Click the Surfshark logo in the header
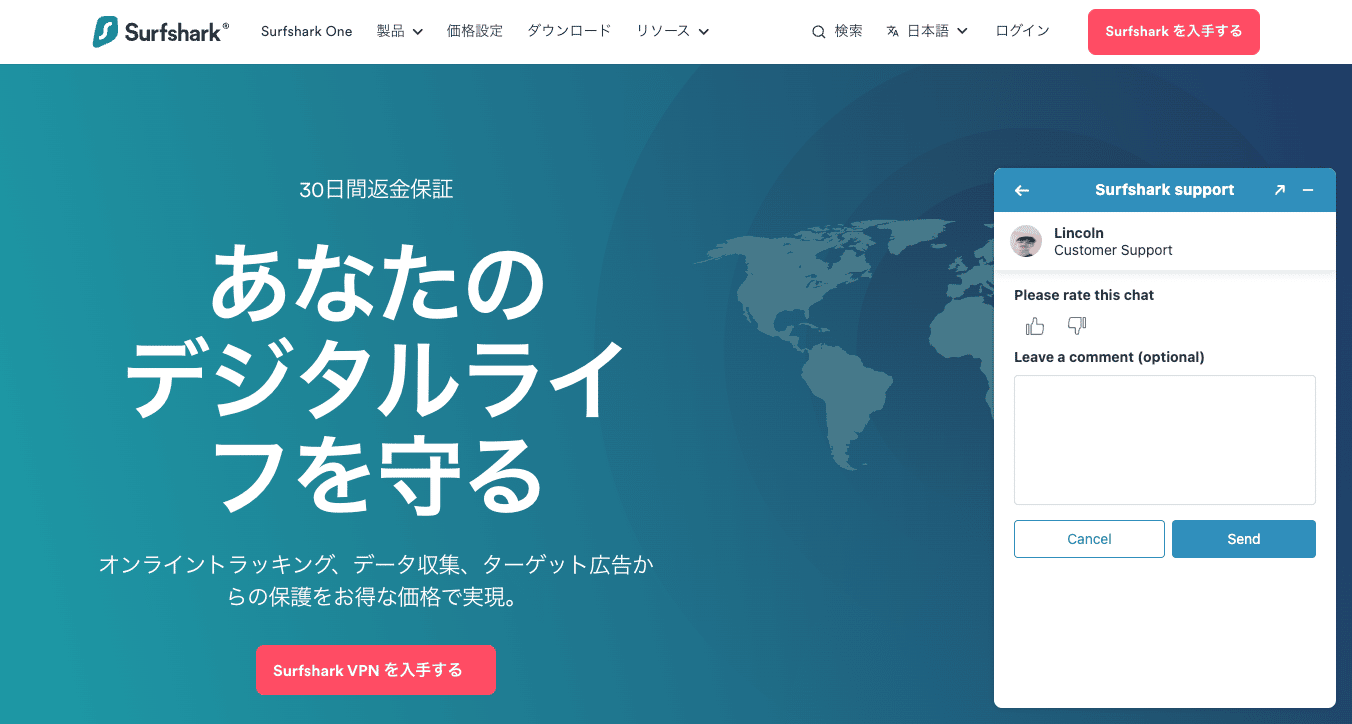Image resolution: width=1352 pixels, height=724 pixels. point(161,31)
